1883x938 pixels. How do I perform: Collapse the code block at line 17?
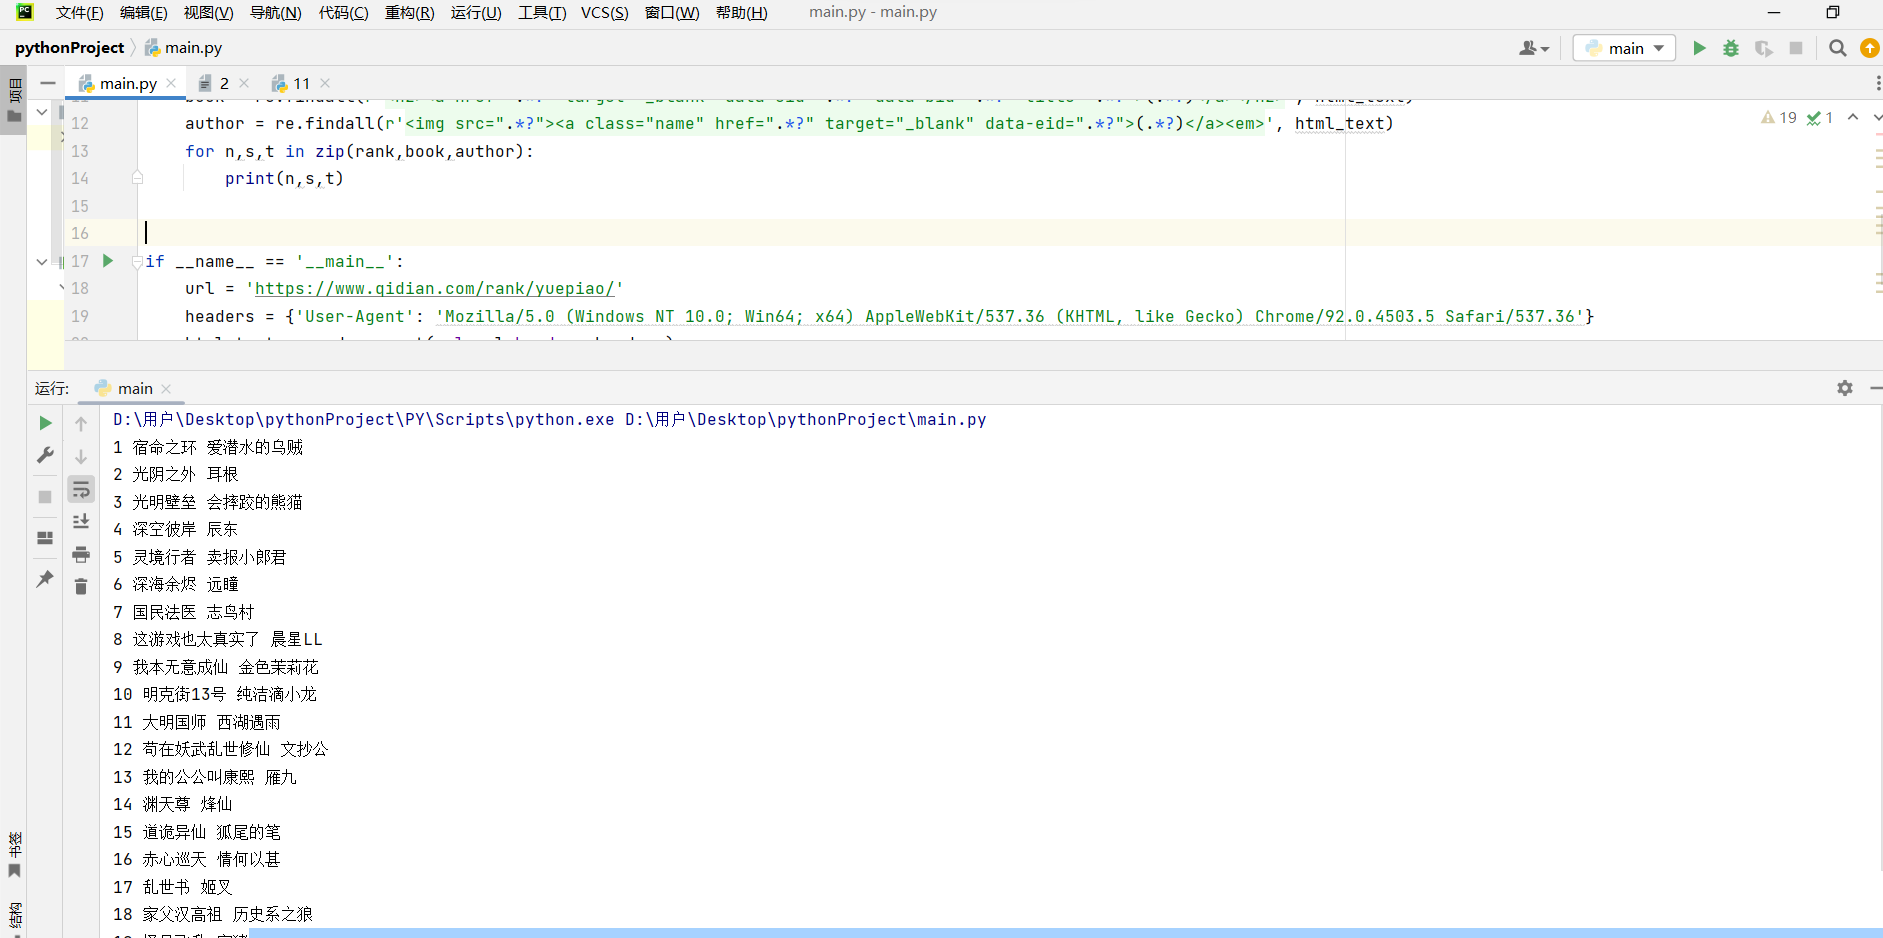pos(137,262)
